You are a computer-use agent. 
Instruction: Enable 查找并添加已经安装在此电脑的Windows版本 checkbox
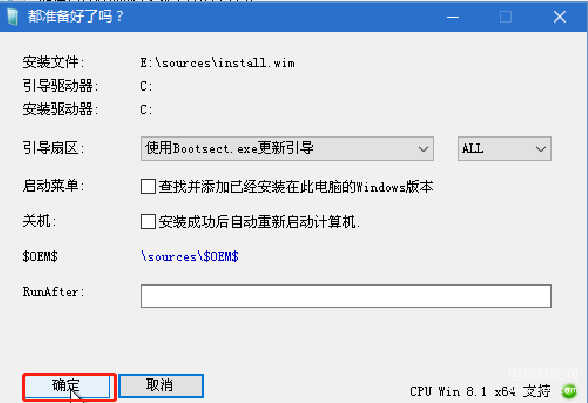click(148, 186)
